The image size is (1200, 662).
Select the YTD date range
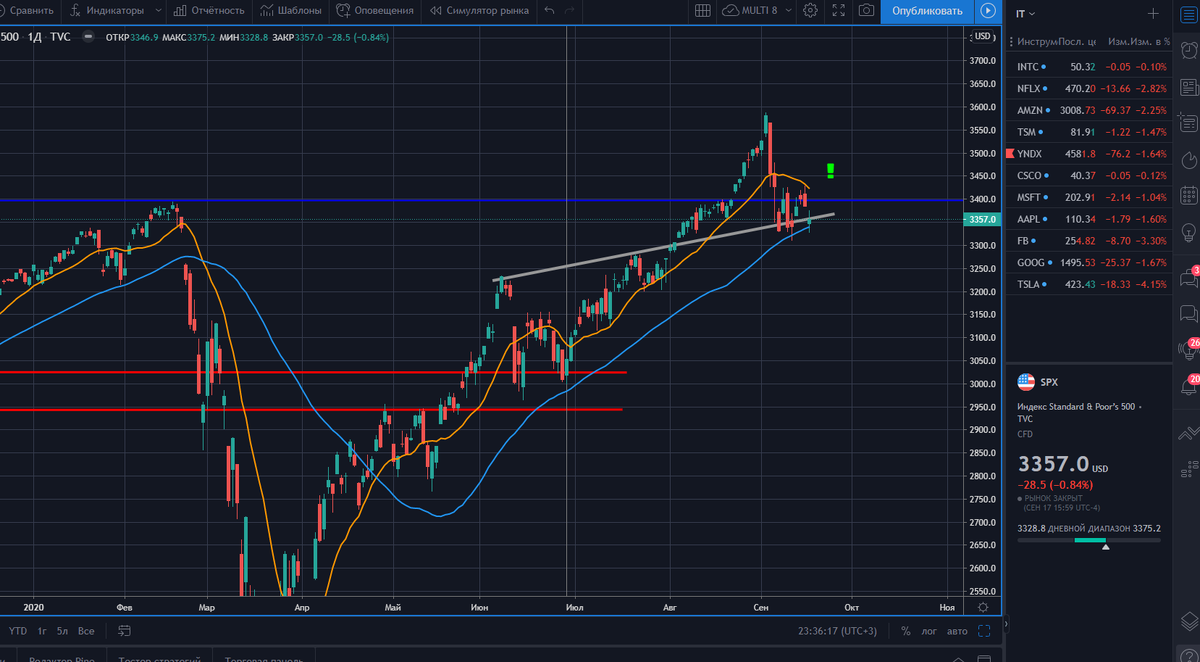point(18,631)
